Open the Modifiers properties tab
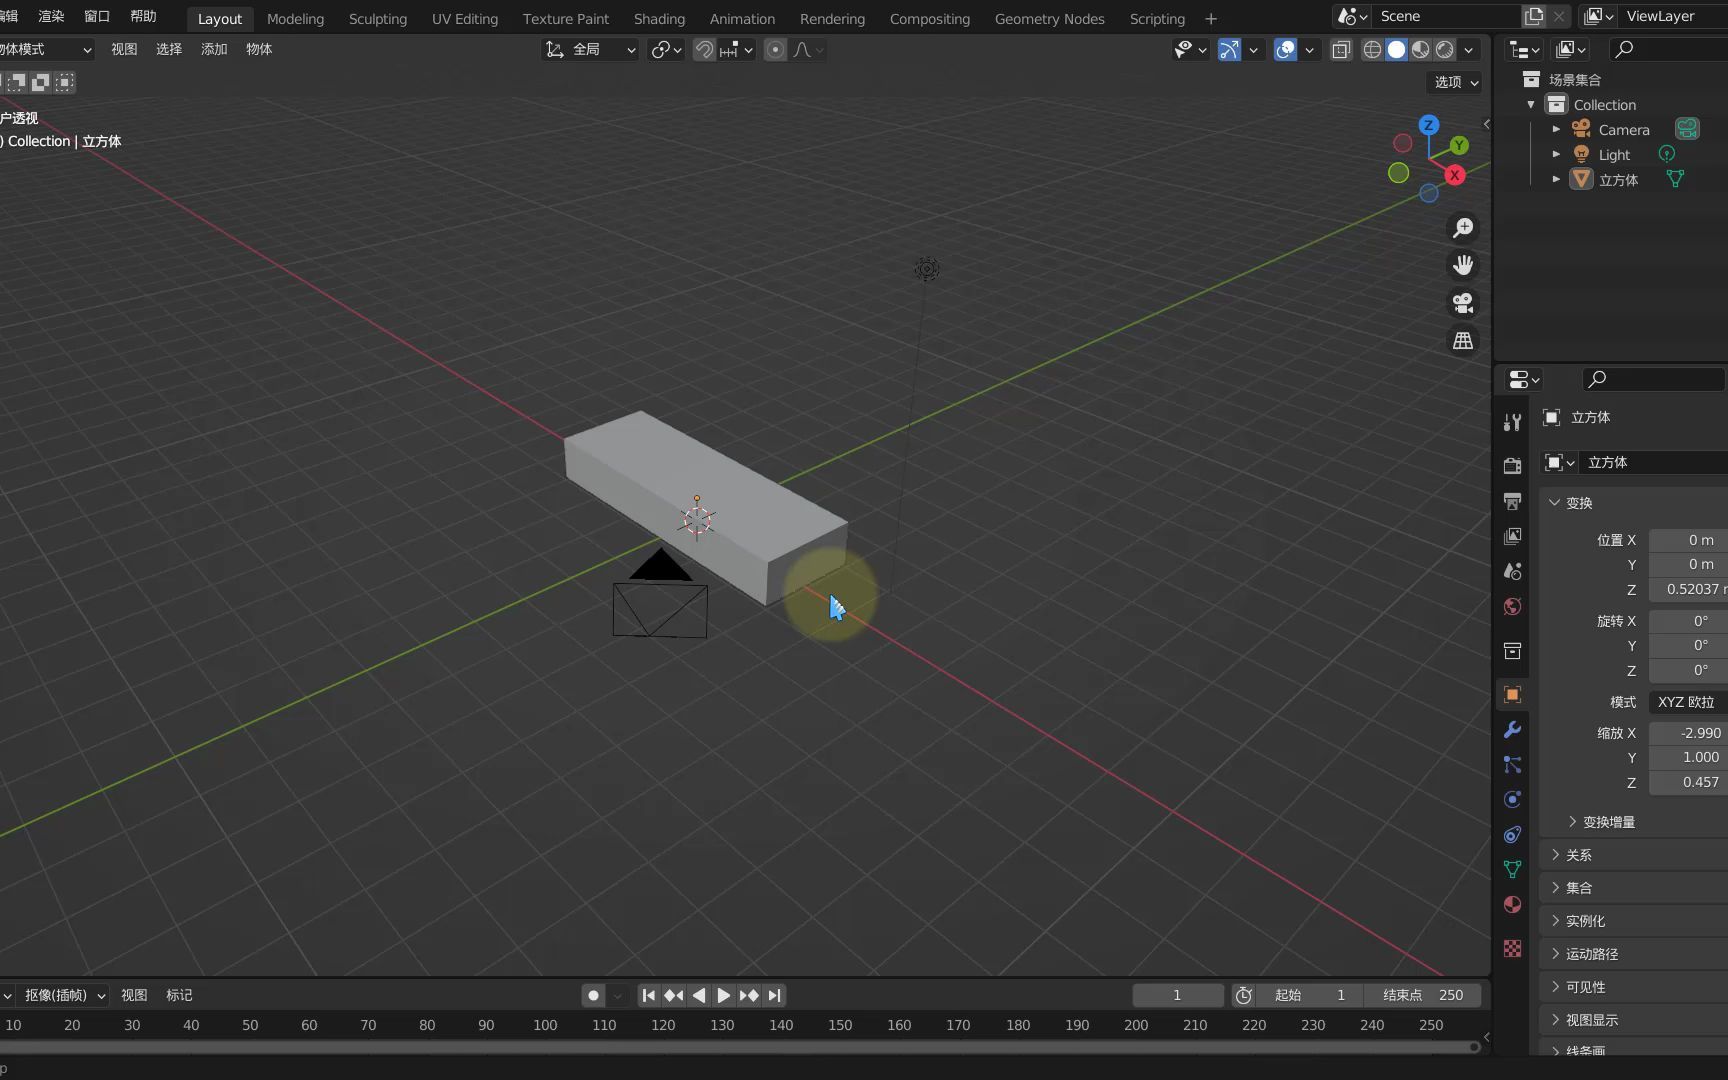 (1512, 730)
